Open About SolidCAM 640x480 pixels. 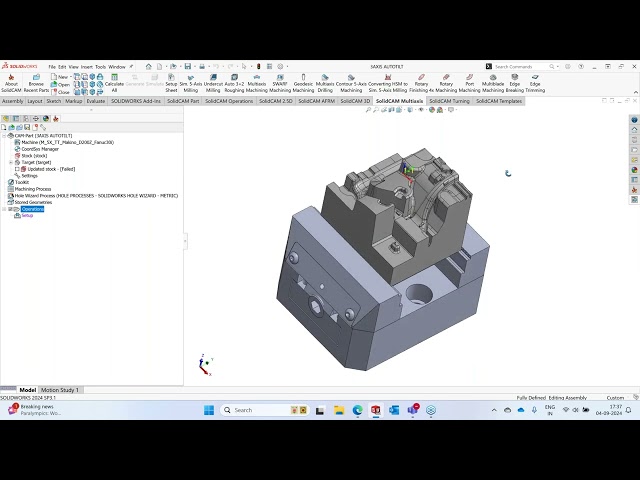pyautogui.click(x=11, y=83)
